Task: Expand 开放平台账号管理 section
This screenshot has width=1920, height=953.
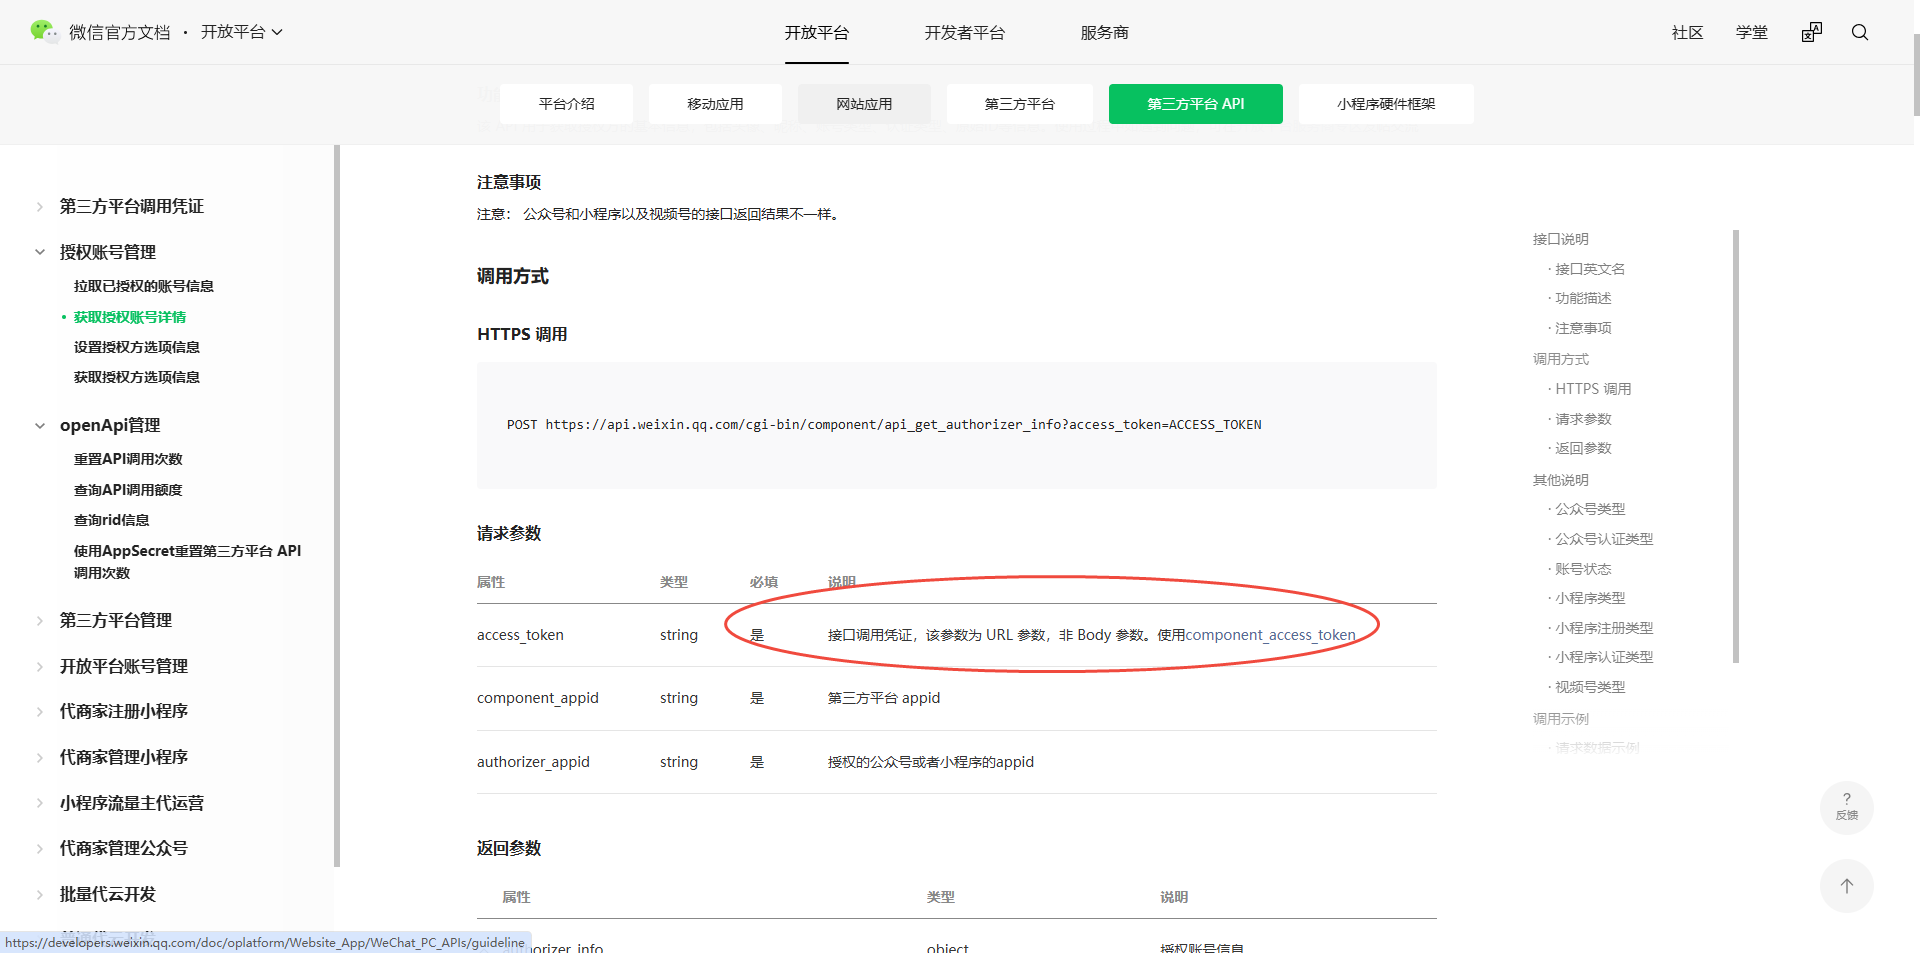Action: 123,666
